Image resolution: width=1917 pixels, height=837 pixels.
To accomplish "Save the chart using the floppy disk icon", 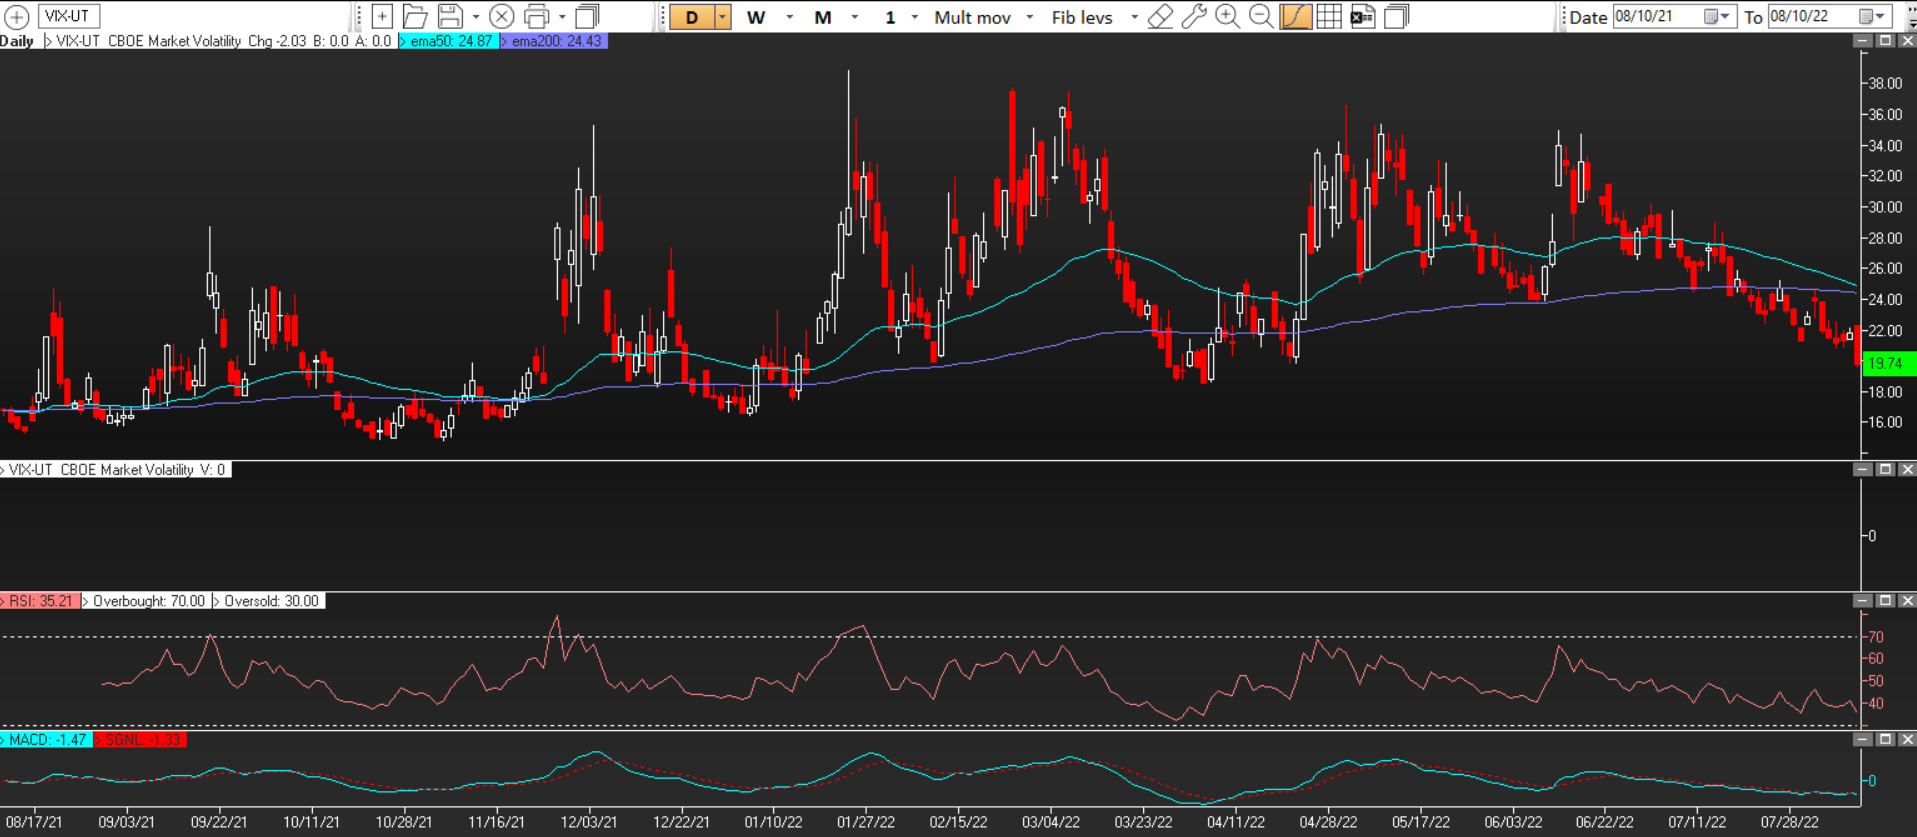I will 450,16.
